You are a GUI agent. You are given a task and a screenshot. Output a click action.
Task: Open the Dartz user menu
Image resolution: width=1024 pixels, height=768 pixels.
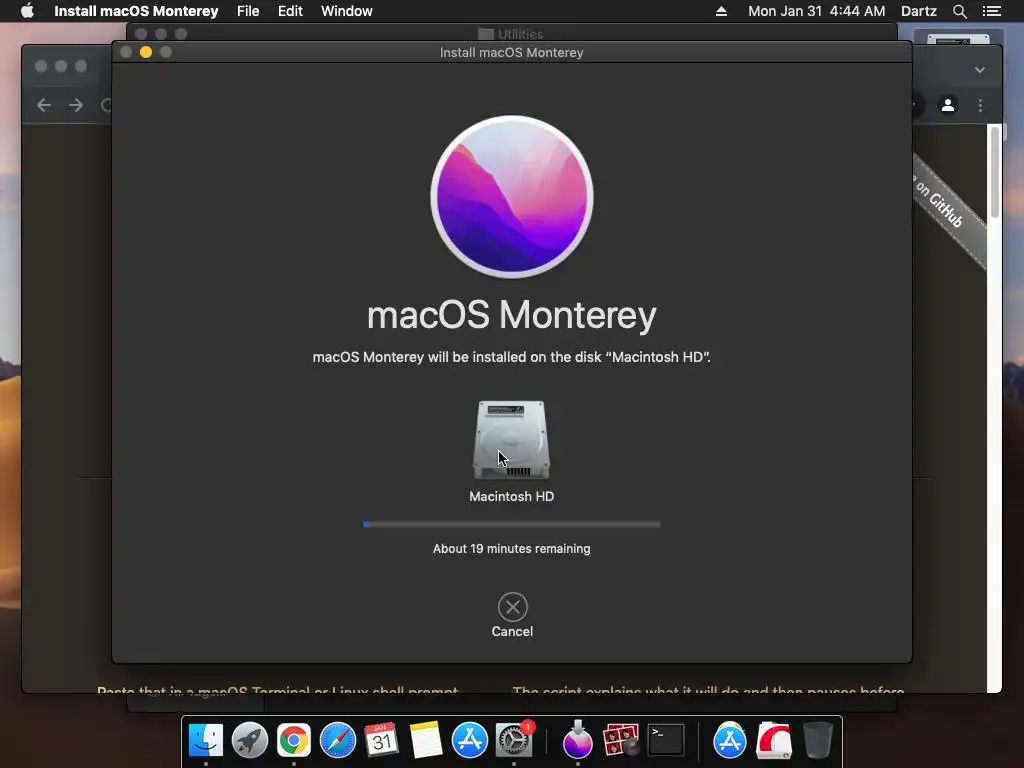pyautogui.click(x=919, y=11)
